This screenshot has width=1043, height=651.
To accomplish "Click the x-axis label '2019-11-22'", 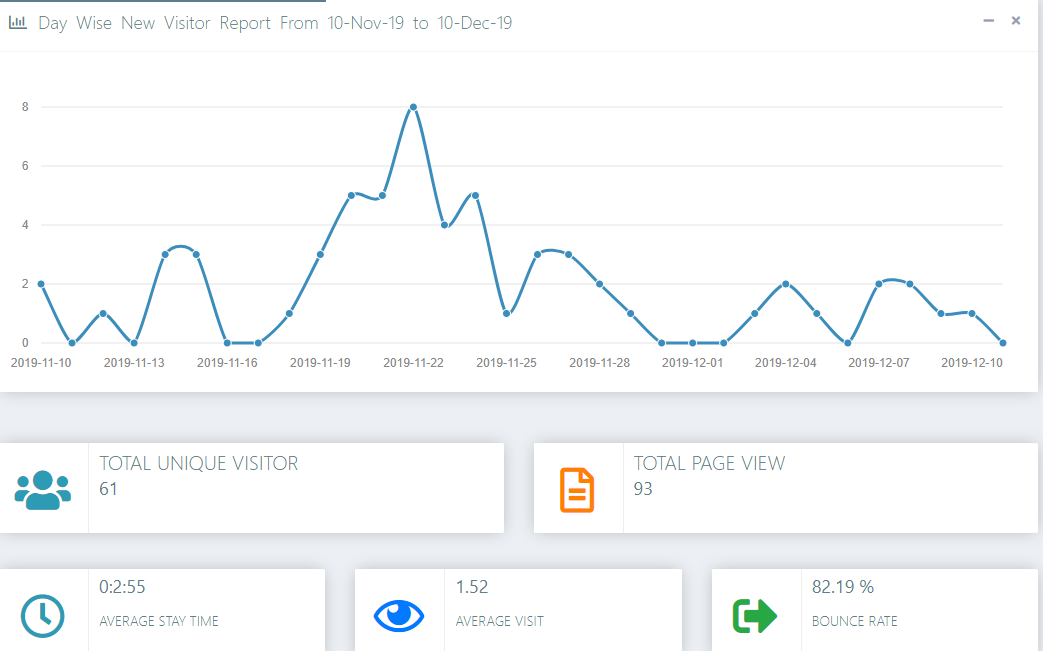I will click(x=413, y=363).
